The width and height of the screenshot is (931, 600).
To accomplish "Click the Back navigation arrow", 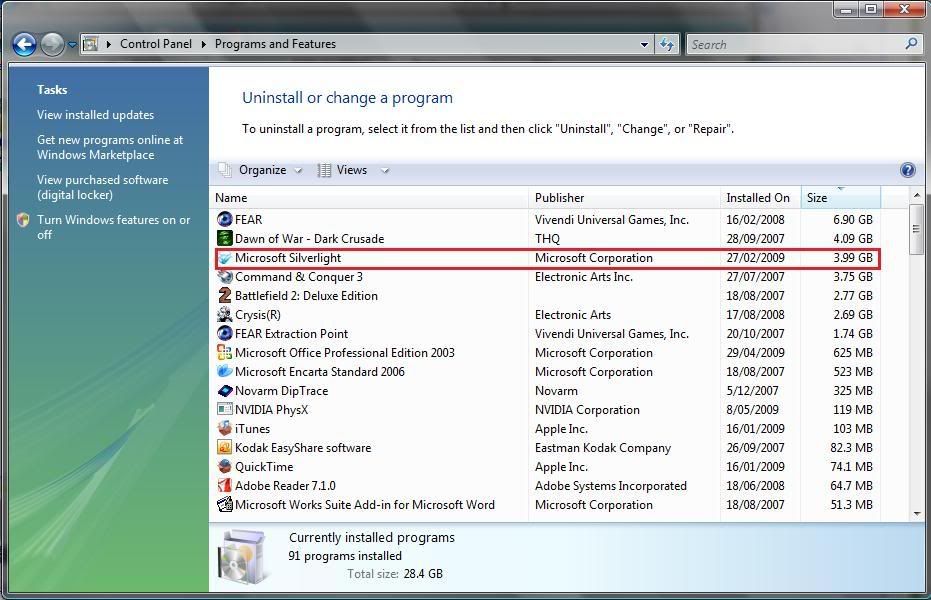I will click(24, 45).
